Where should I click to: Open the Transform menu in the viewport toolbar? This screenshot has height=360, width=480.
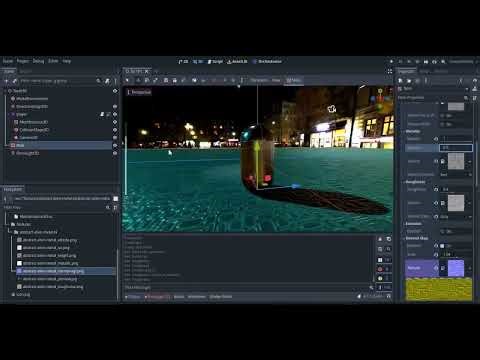coord(259,80)
